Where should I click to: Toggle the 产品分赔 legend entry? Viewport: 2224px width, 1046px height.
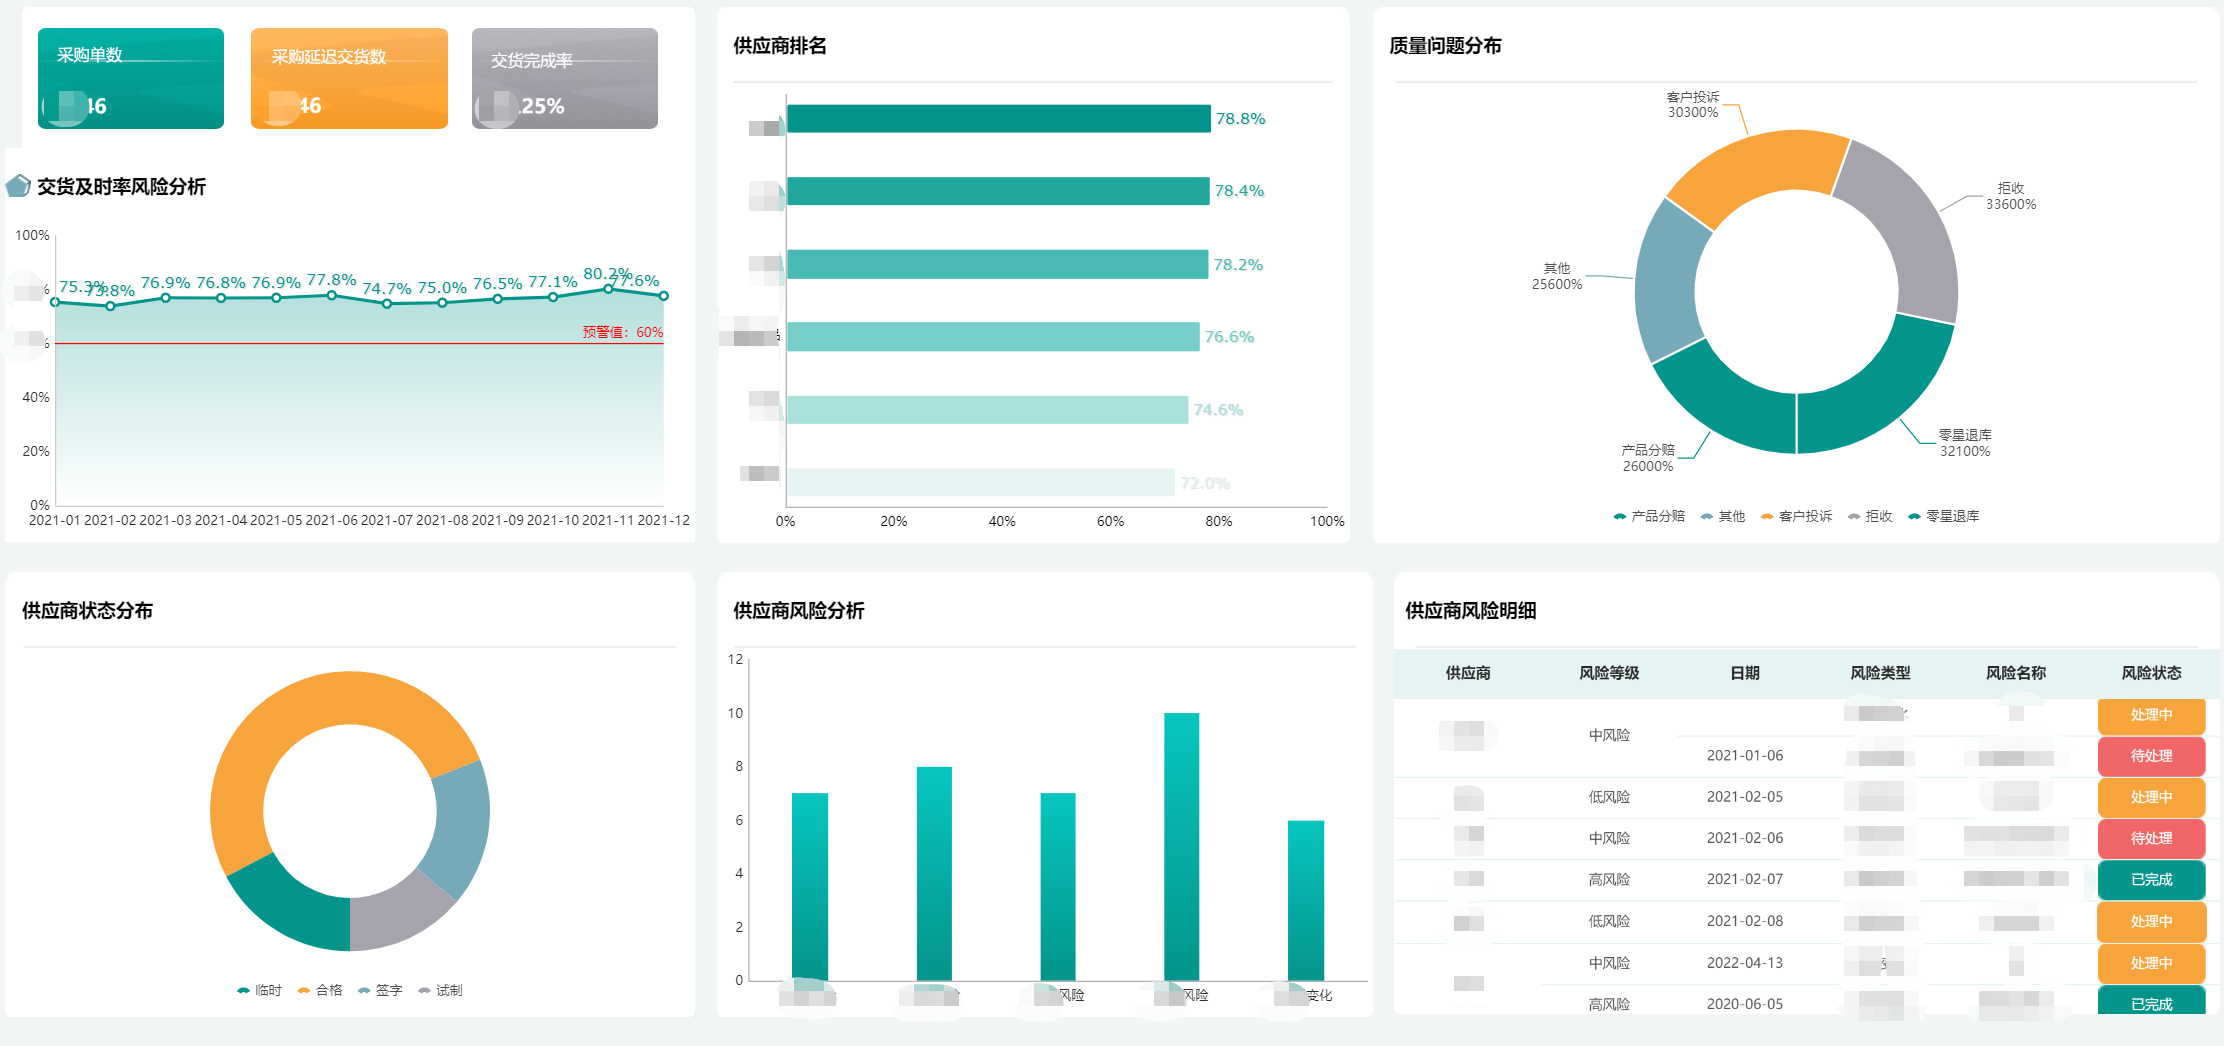(1649, 516)
